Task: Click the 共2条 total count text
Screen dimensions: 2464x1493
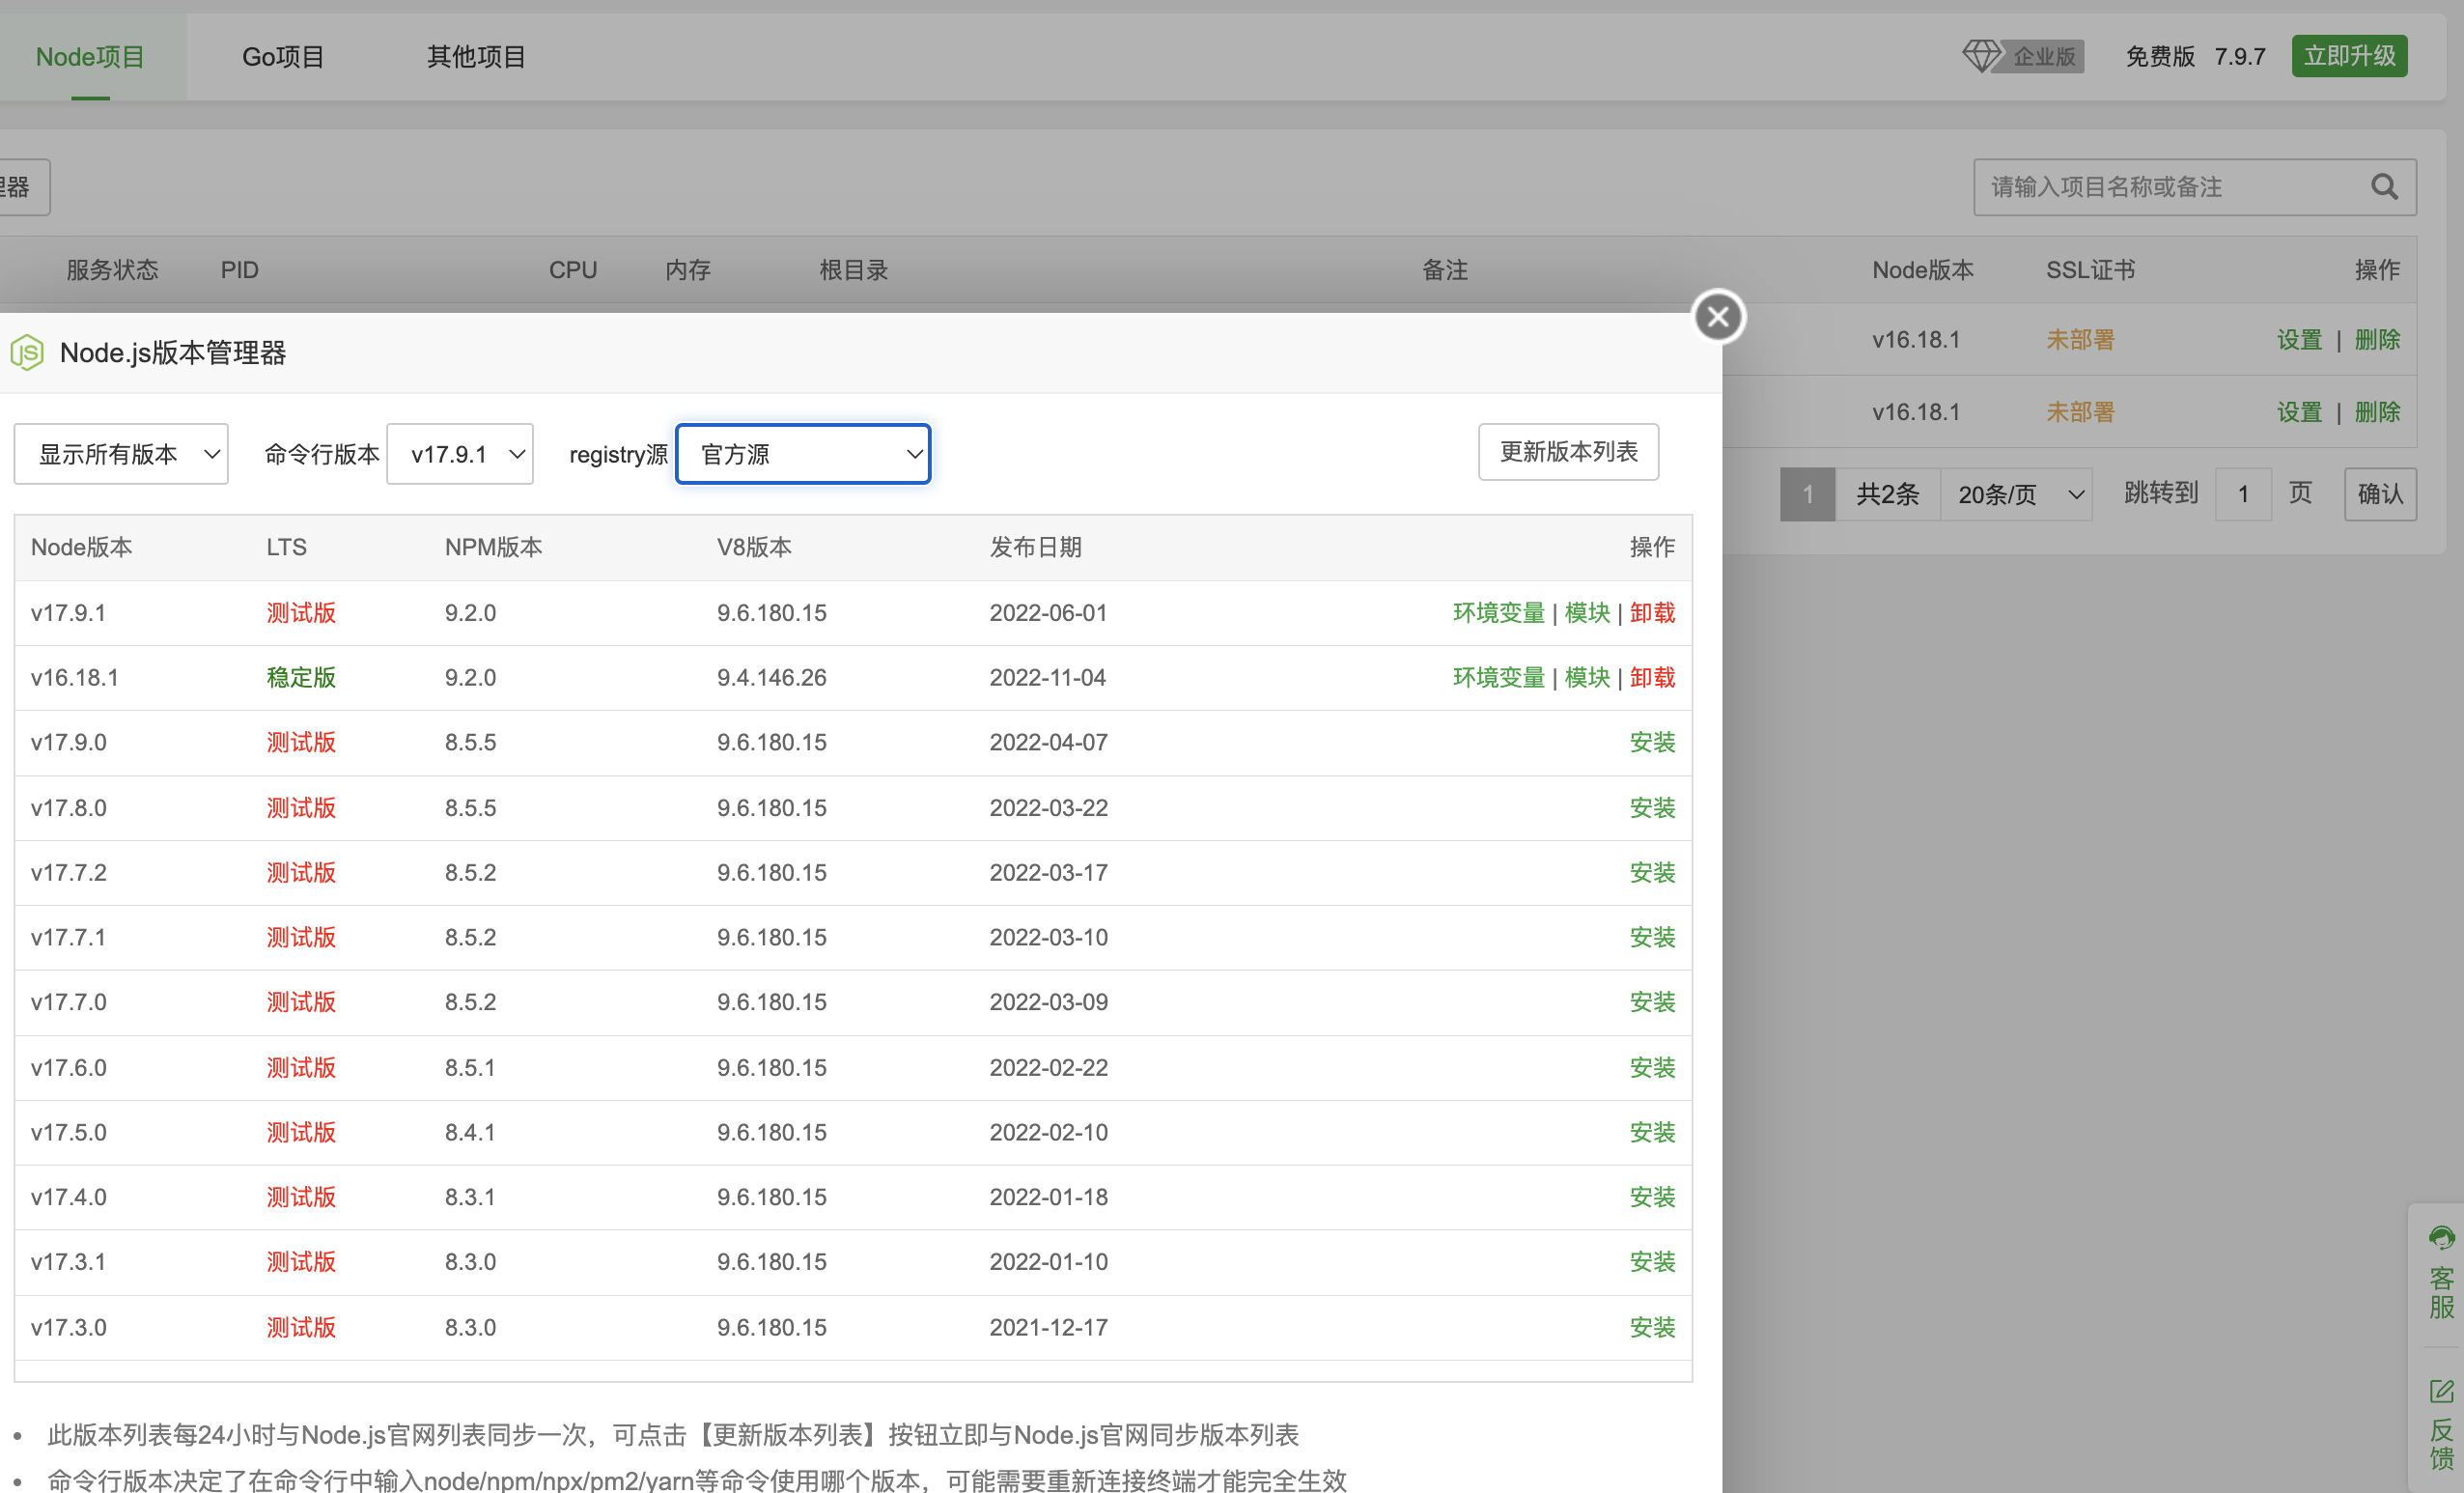Action: [1887, 494]
